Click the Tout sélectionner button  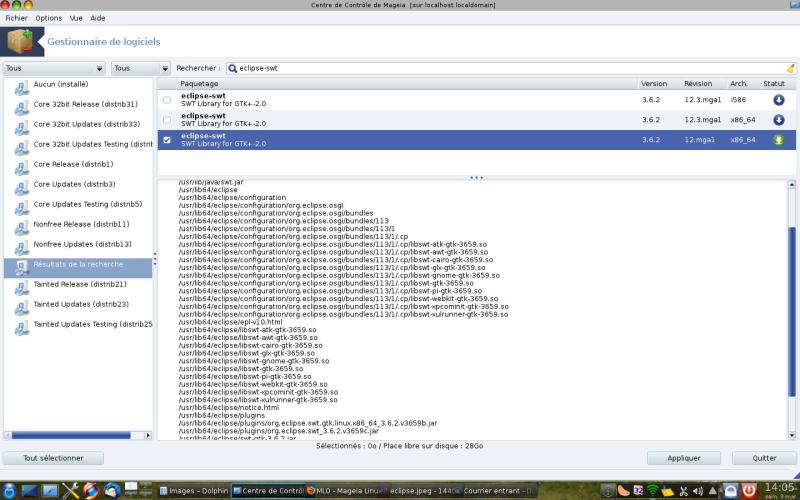pyautogui.click(x=53, y=458)
